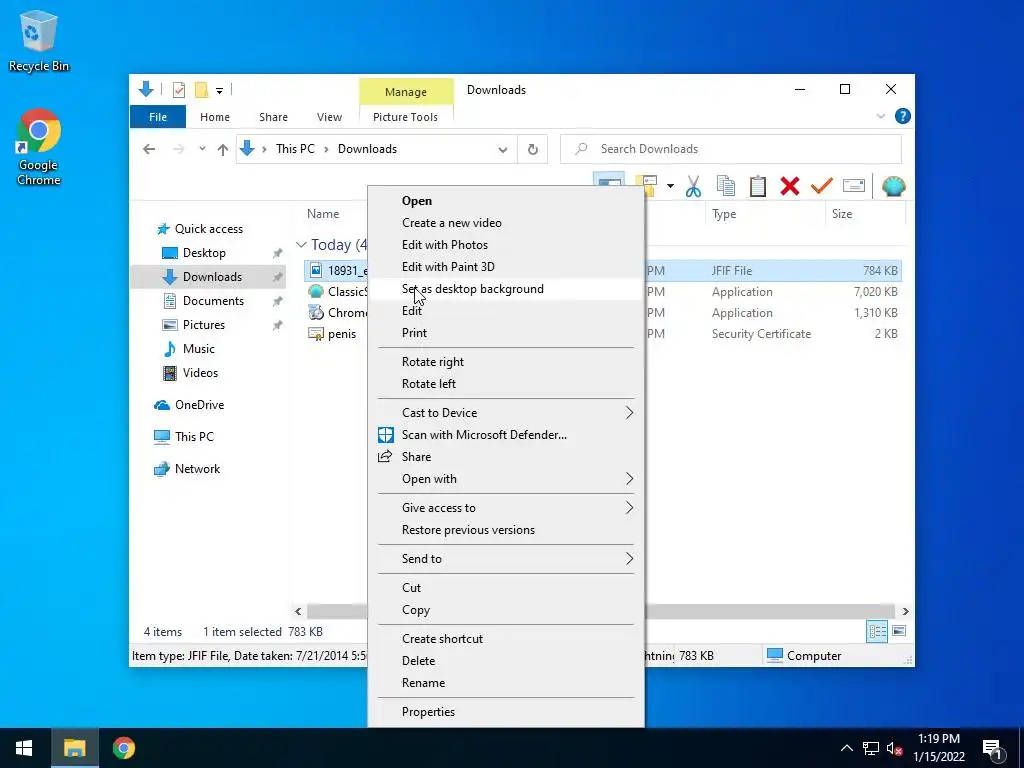
Task: Switch to the View ribbon tab
Action: click(x=329, y=117)
